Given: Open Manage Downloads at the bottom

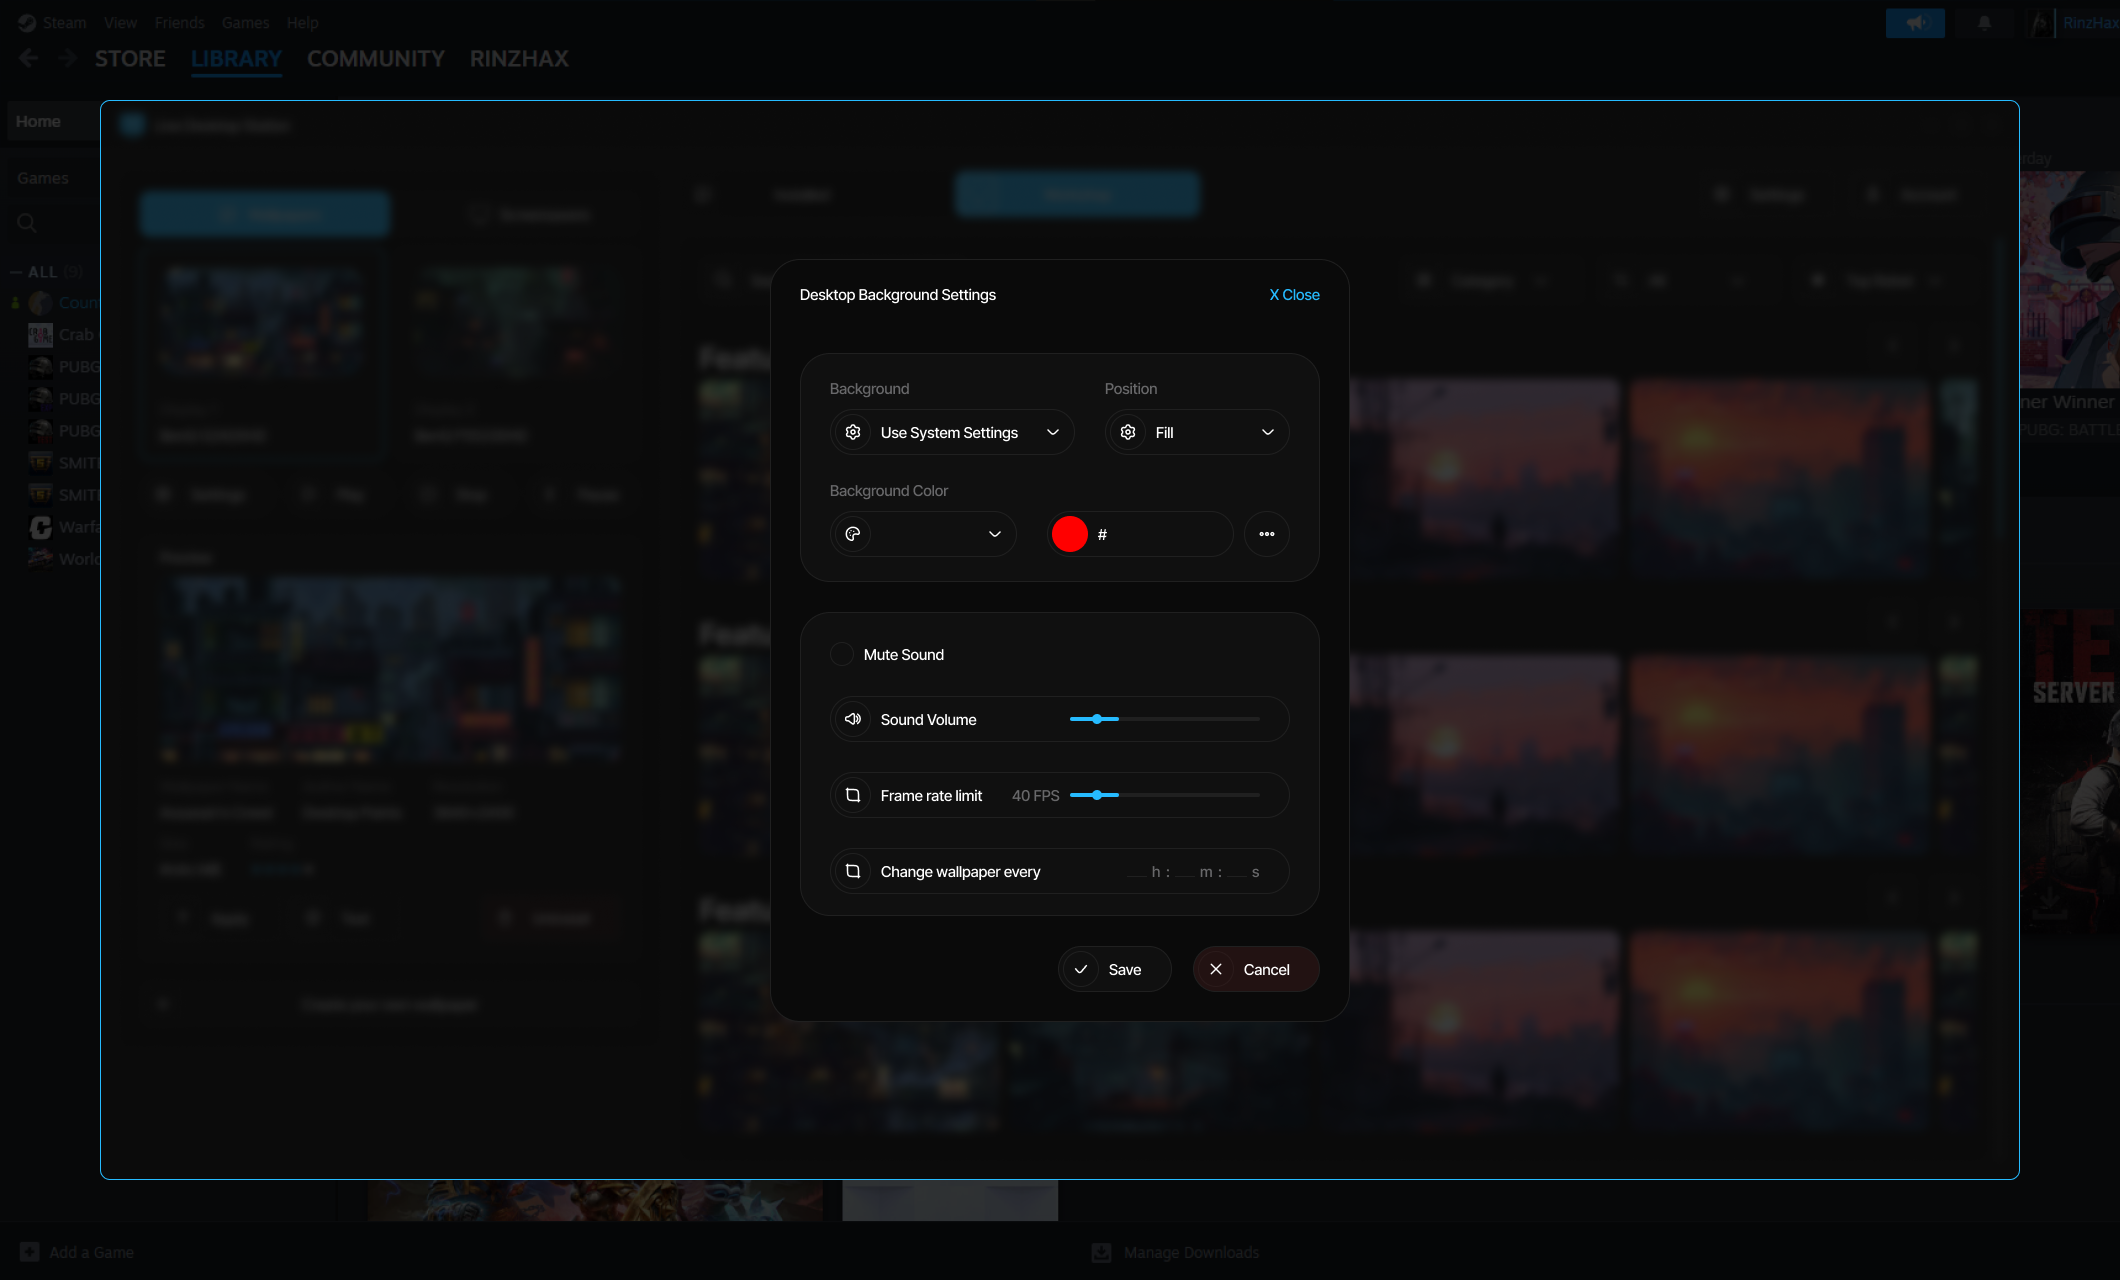Looking at the screenshot, I should tap(1175, 1252).
